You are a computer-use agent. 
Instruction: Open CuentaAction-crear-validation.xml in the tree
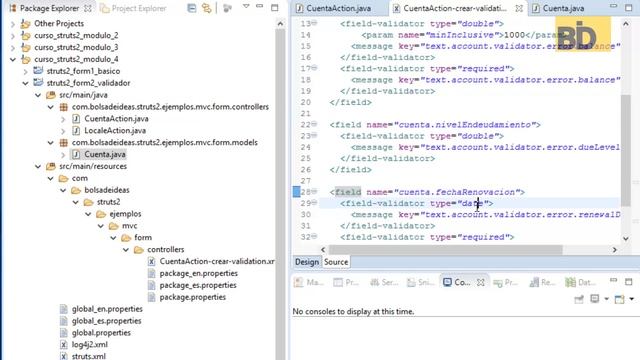[217, 261]
